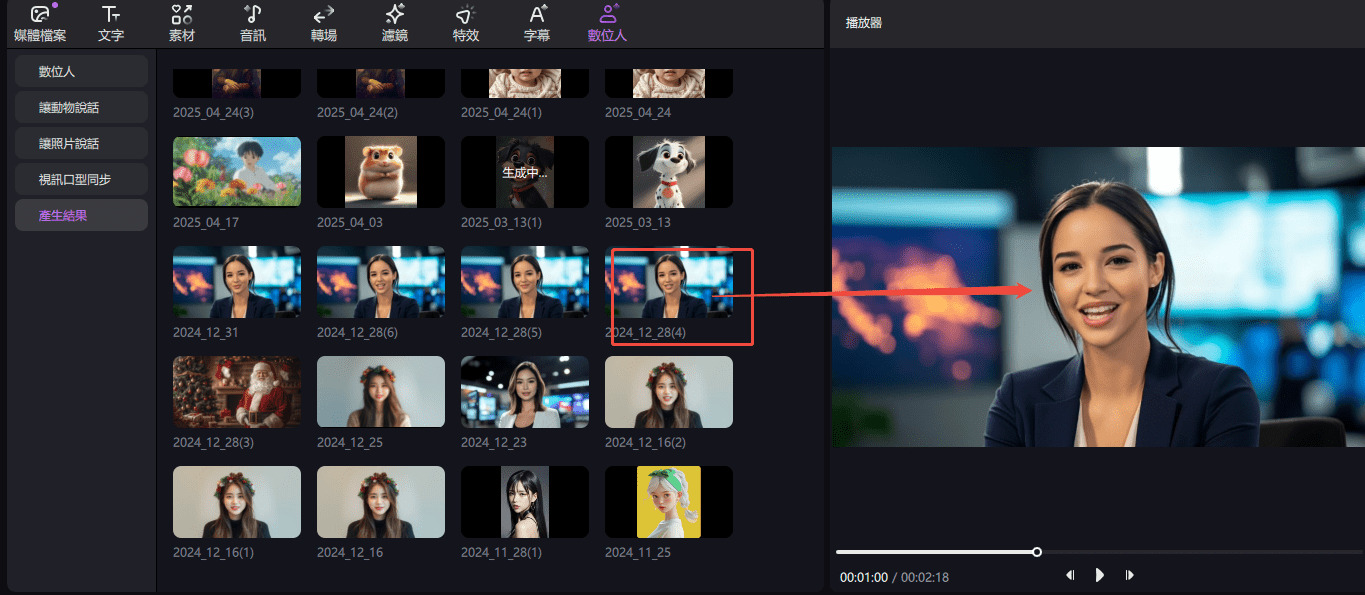1365x595 pixels.
Task: Select the 2024_12_28(4) result thumbnail
Action: tap(668, 283)
